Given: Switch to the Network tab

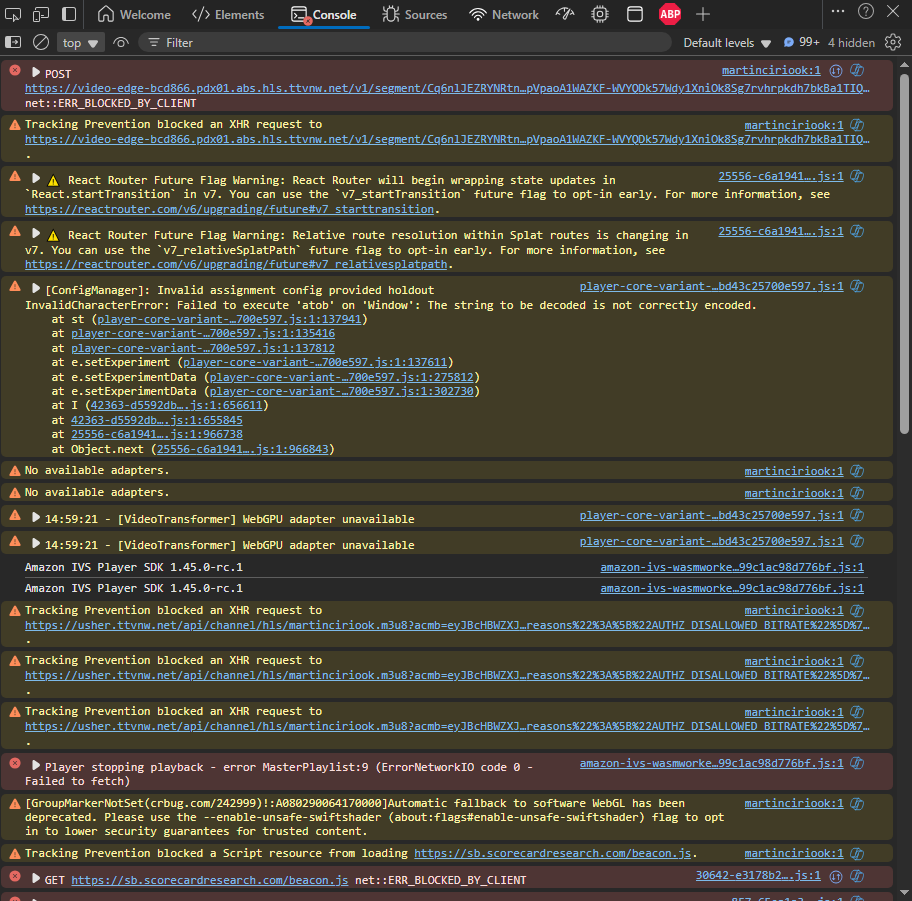Looking at the screenshot, I should click(x=504, y=15).
